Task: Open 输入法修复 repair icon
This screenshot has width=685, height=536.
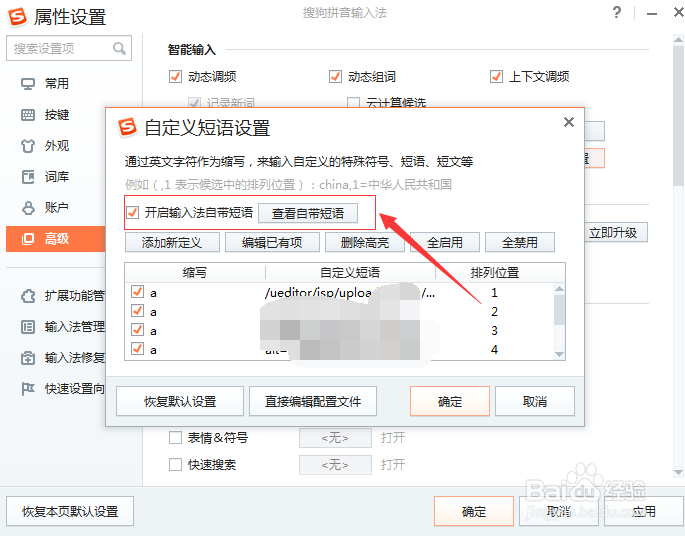Action: tap(28, 358)
